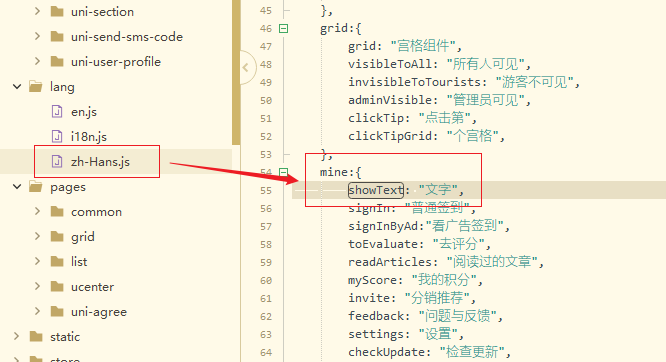Click the adminVisible key
This screenshot has height=362, width=666.
tap(389, 100)
